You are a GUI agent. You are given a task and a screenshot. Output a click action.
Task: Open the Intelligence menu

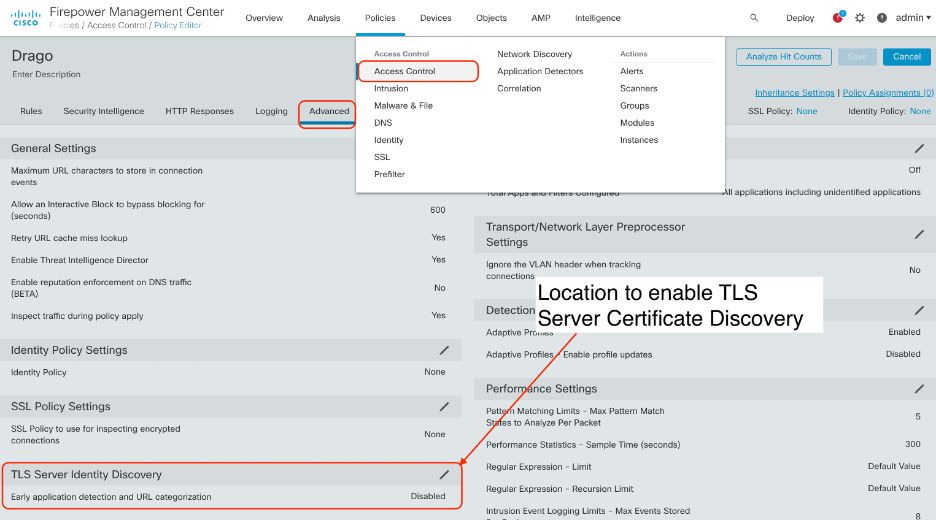click(598, 18)
